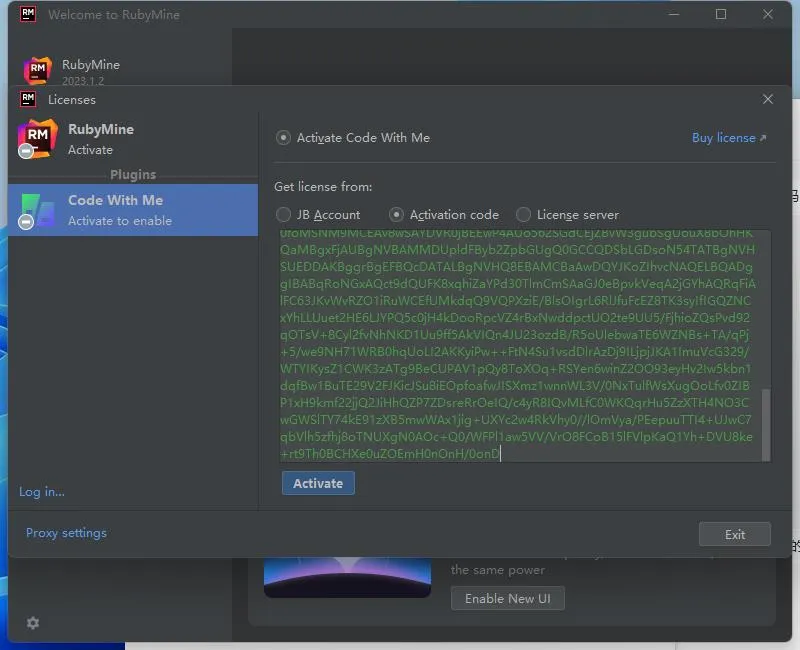Select Code With Me plugin entry

point(133,210)
